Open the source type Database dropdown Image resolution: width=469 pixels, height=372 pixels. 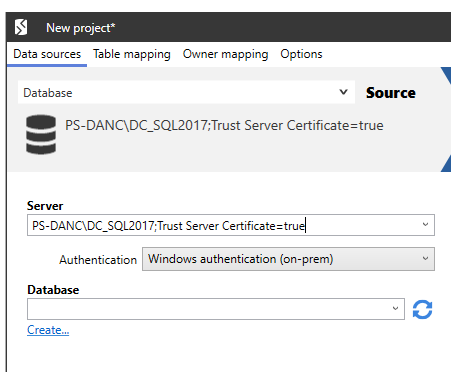186,92
